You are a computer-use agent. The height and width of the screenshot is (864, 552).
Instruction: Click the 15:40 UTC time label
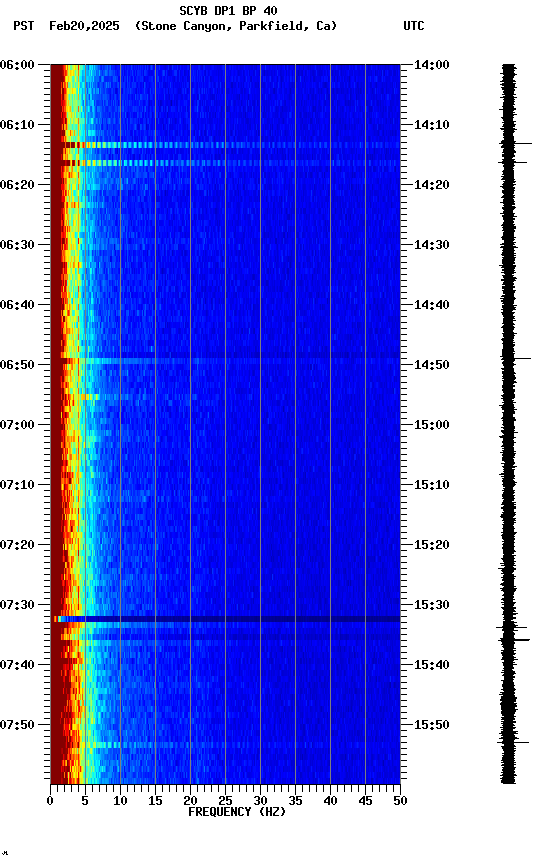[x=432, y=666]
